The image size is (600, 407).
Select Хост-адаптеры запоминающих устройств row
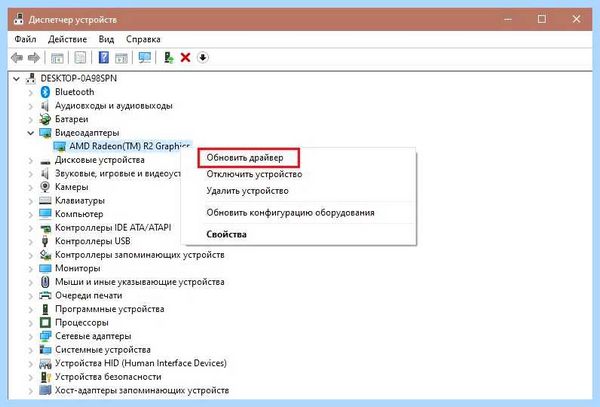(x=142, y=390)
